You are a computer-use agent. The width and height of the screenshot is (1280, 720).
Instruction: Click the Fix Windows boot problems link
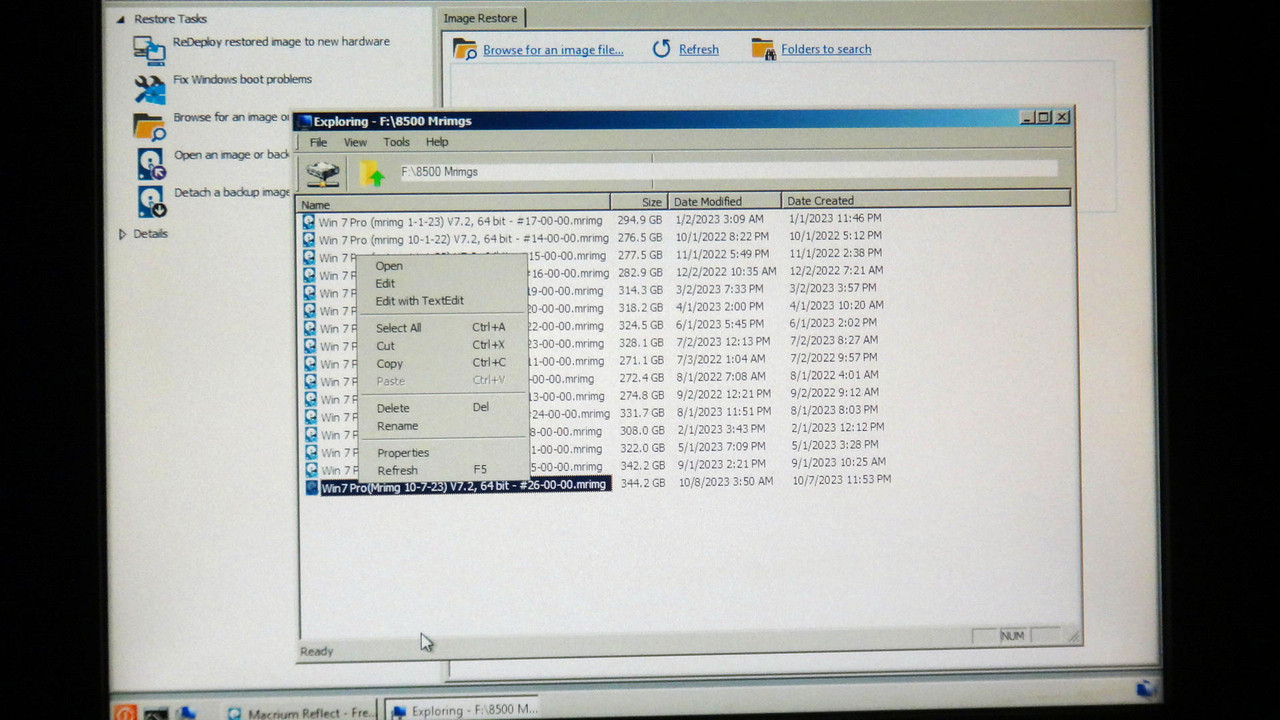coord(242,79)
